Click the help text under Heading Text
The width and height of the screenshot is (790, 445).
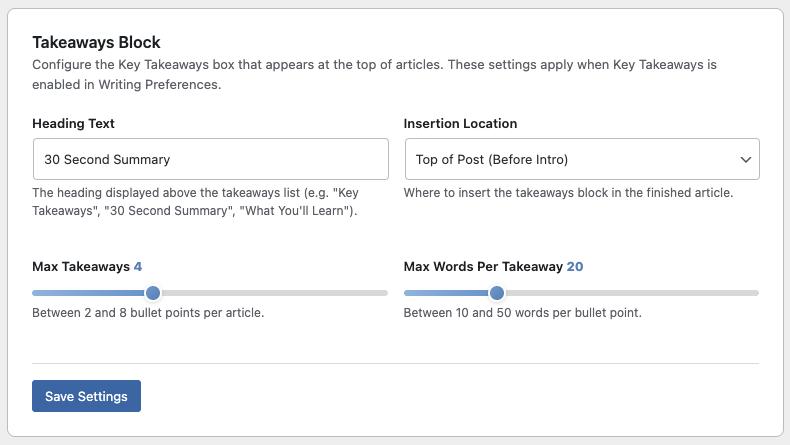(x=195, y=202)
